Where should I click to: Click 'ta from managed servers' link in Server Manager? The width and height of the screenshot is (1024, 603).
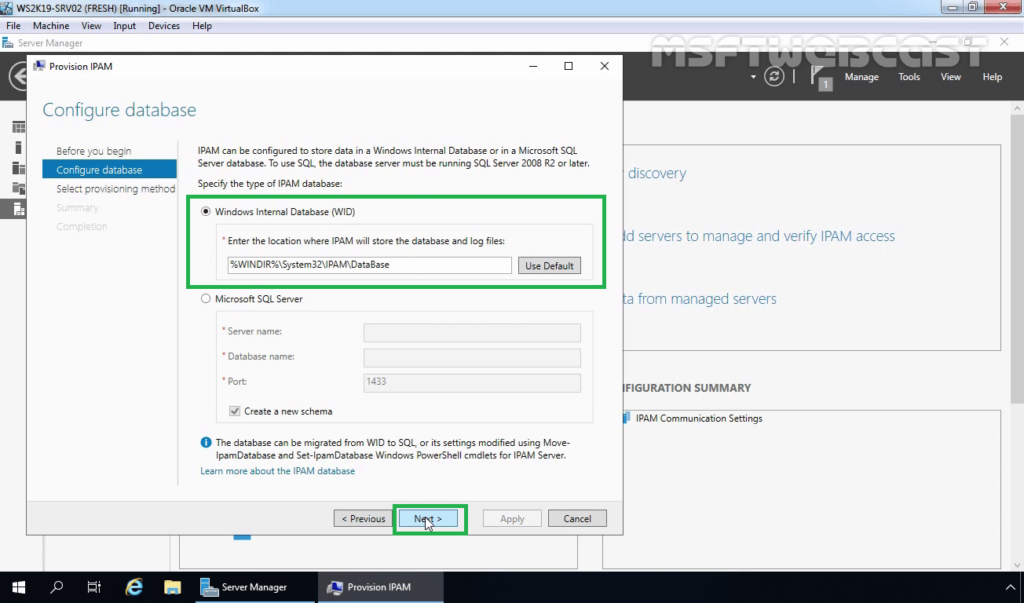click(x=699, y=299)
